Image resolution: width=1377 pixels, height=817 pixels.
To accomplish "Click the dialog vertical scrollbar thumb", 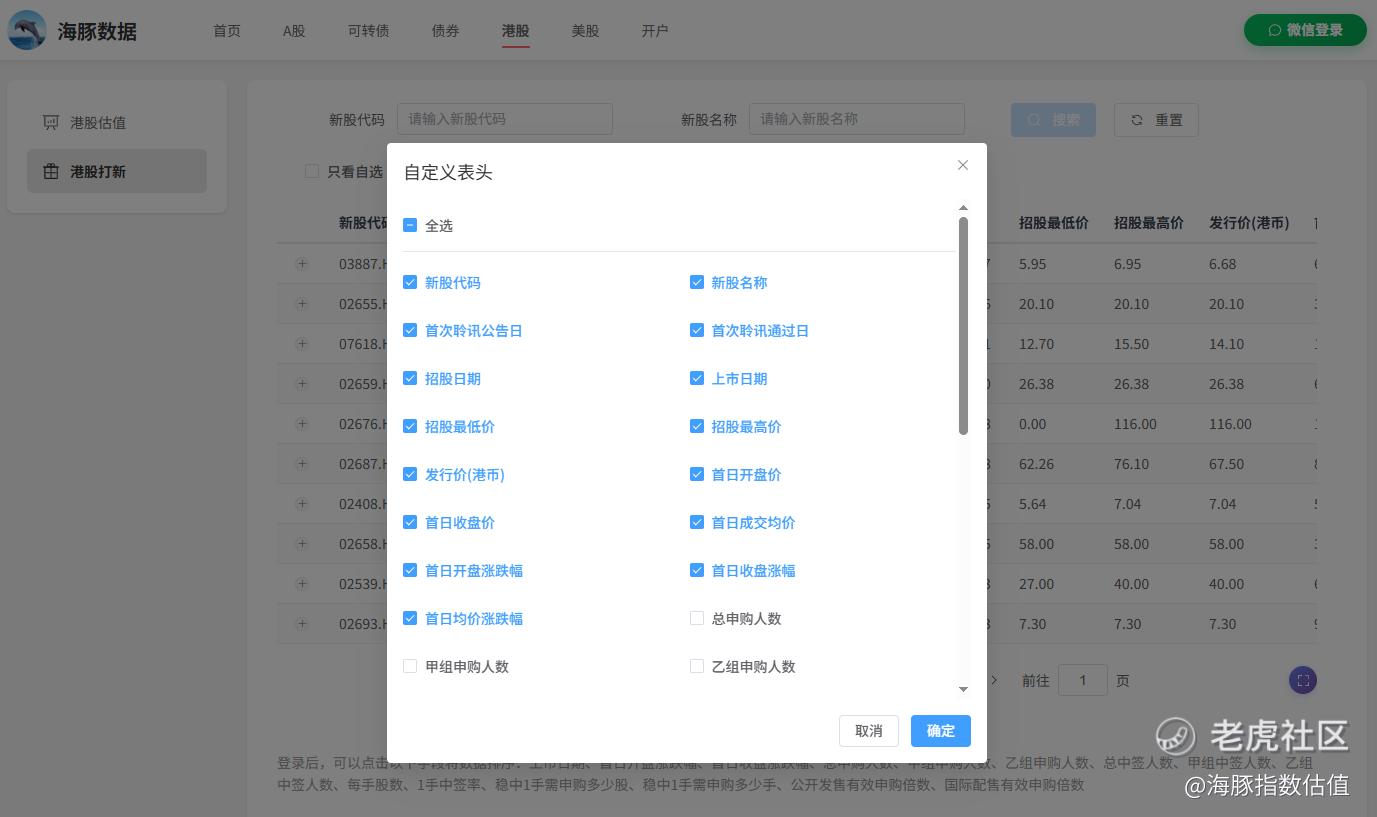I will [964, 326].
